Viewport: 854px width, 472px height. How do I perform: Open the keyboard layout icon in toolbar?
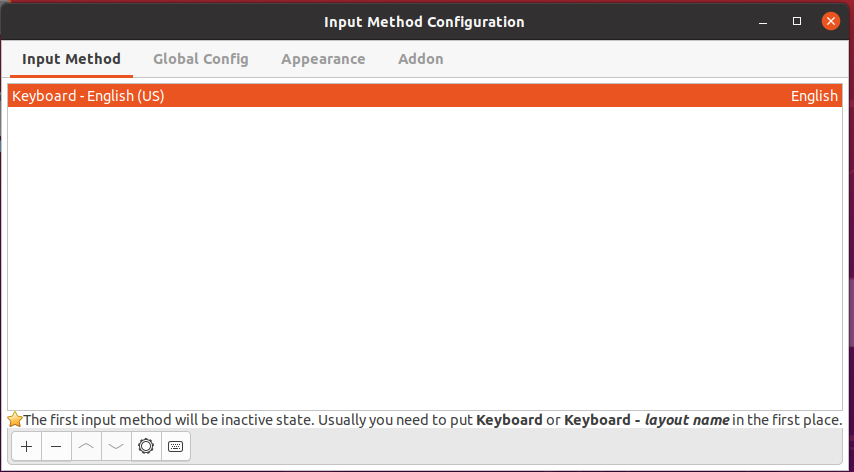pos(175,446)
